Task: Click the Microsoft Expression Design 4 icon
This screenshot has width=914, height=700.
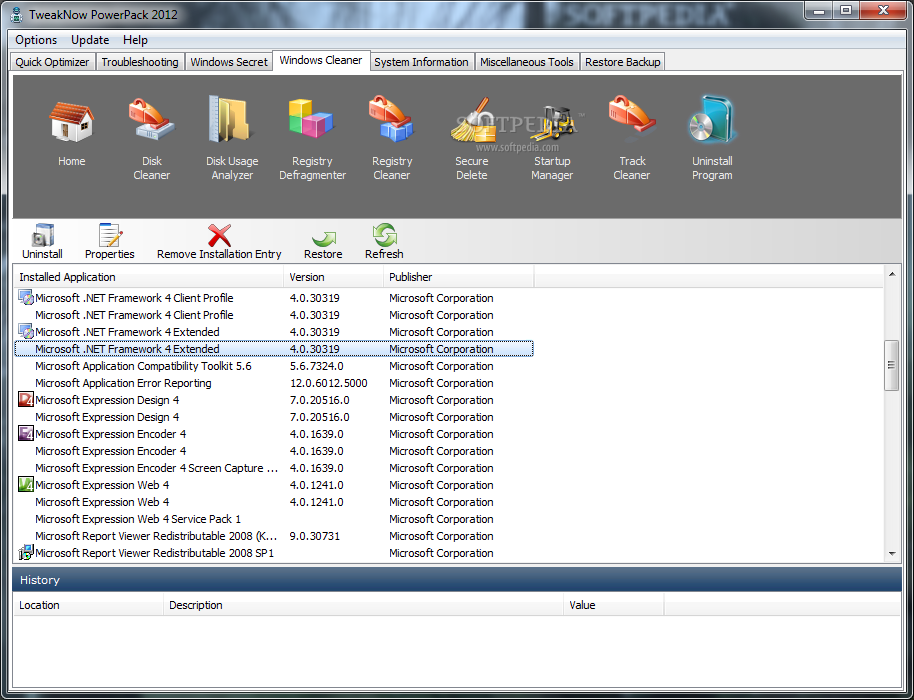Action: click(x=26, y=400)
